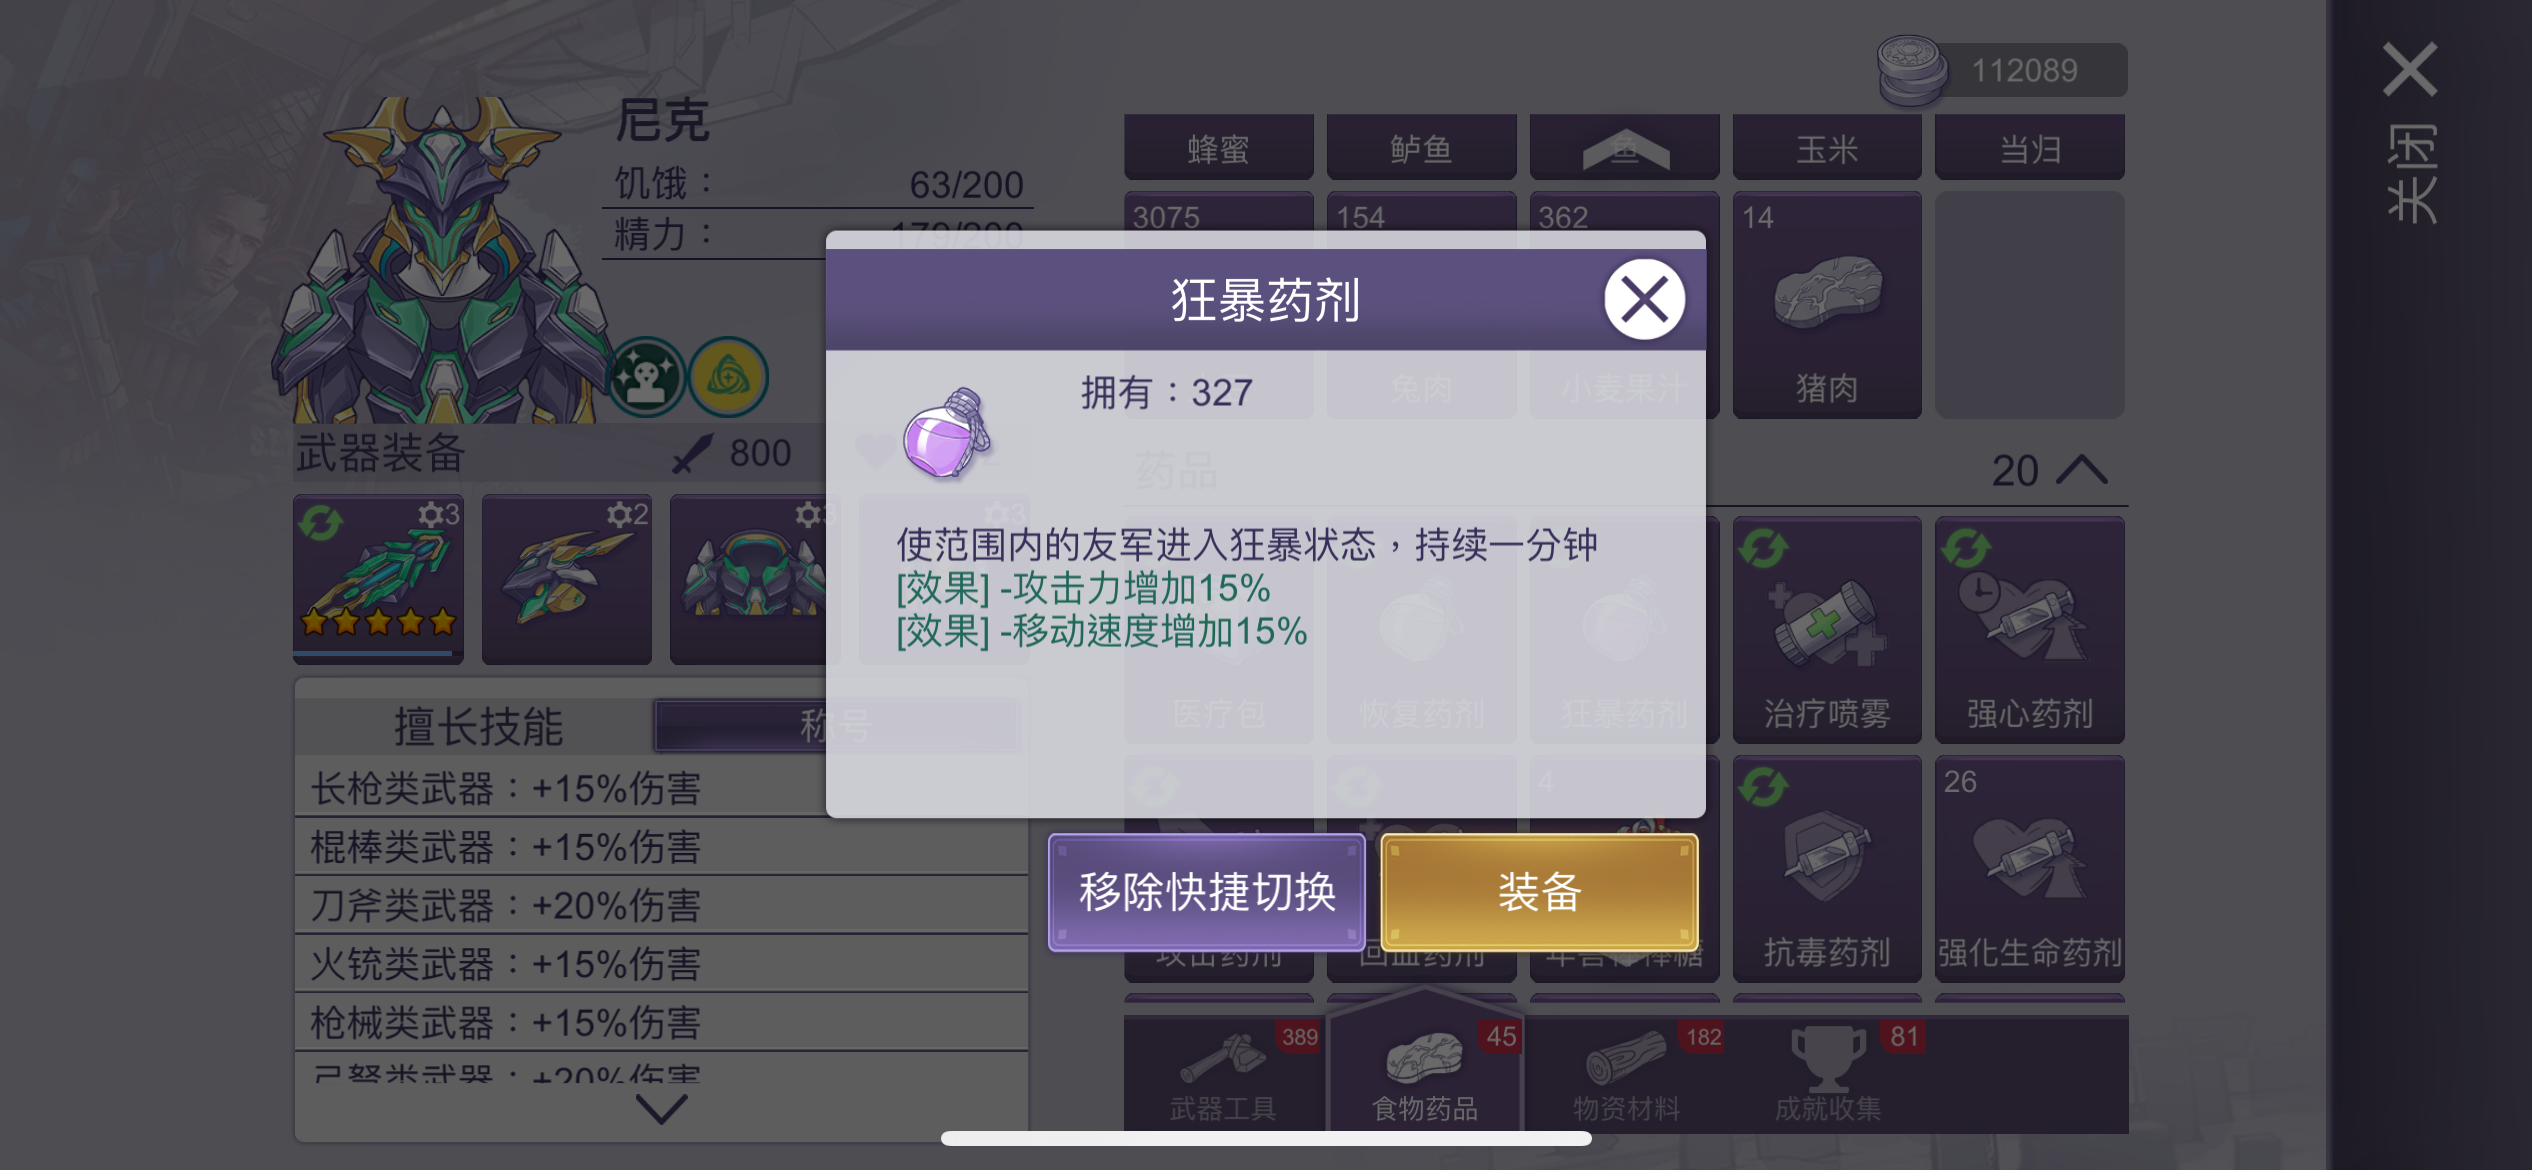The height and width of the screenshot is (1170, 2532).
Task: Collapse the 药品 section chevron
Action: click(2082, 470)
